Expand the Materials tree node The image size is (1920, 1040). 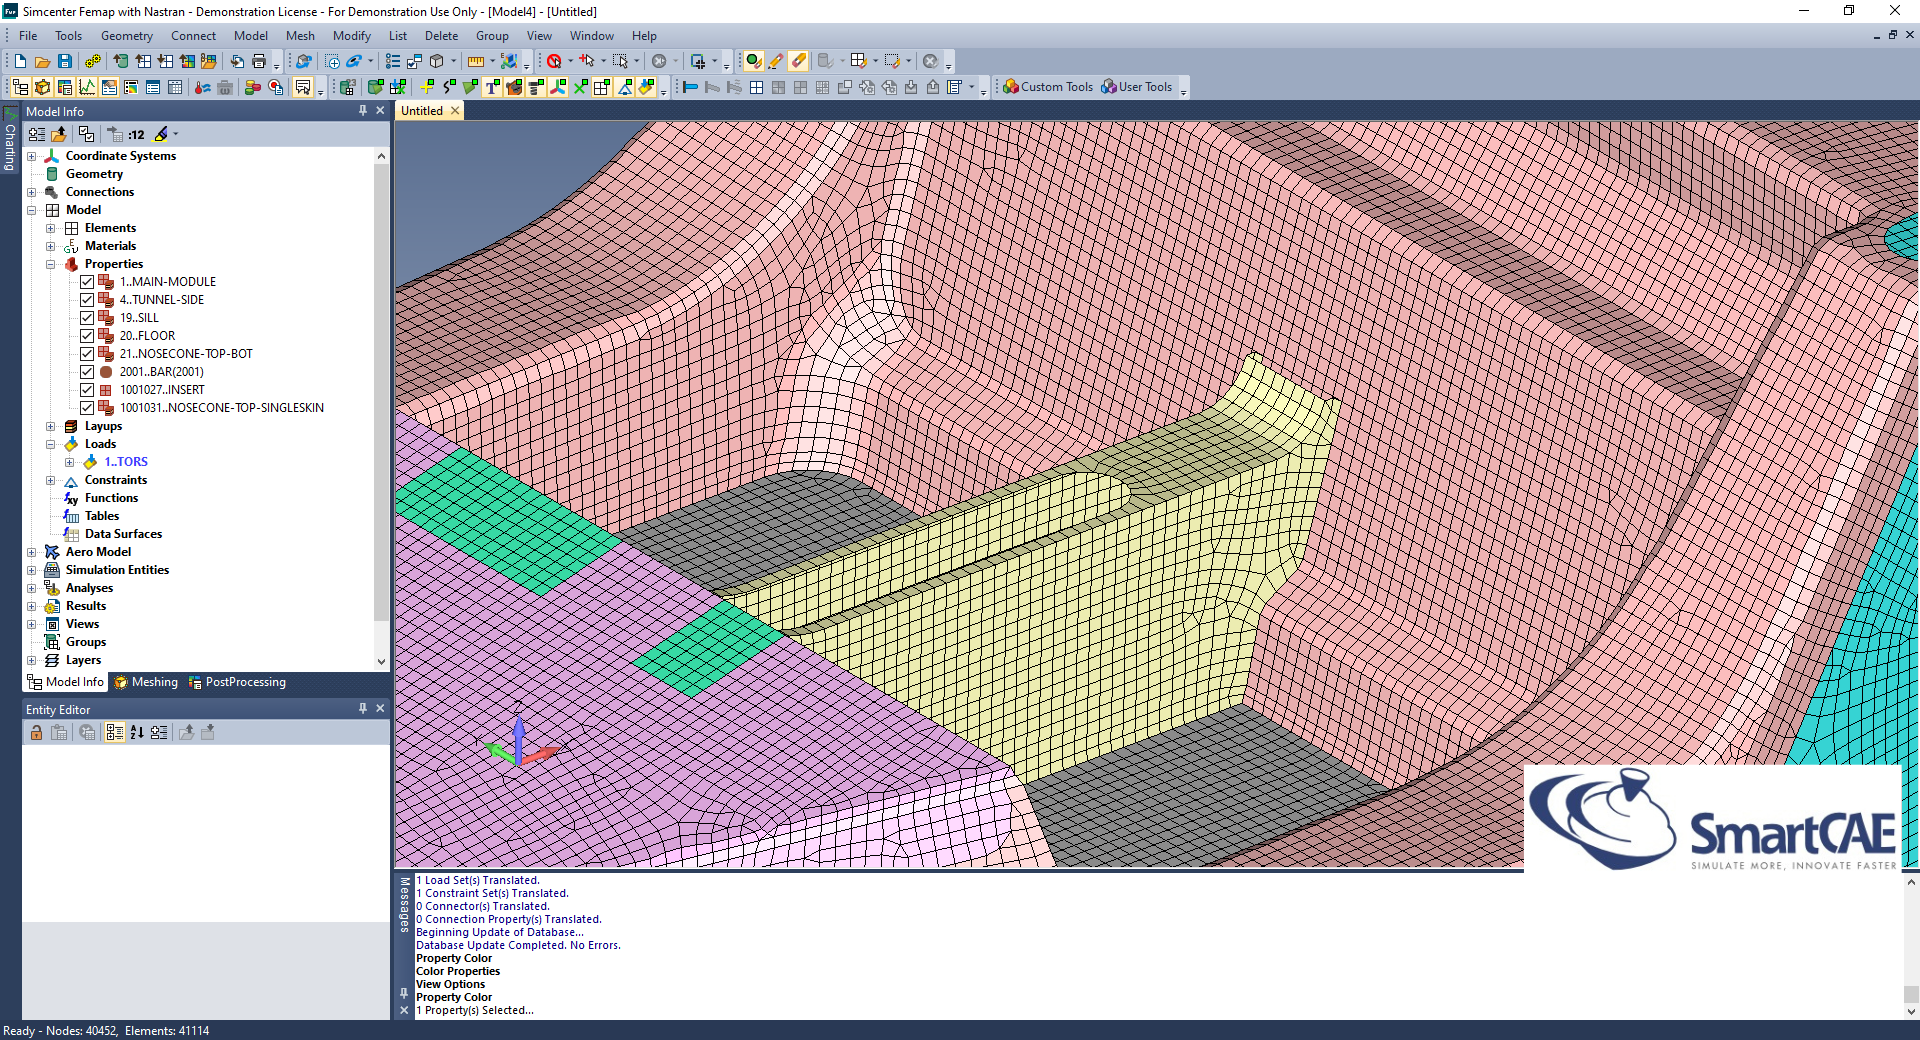[50, 246]
